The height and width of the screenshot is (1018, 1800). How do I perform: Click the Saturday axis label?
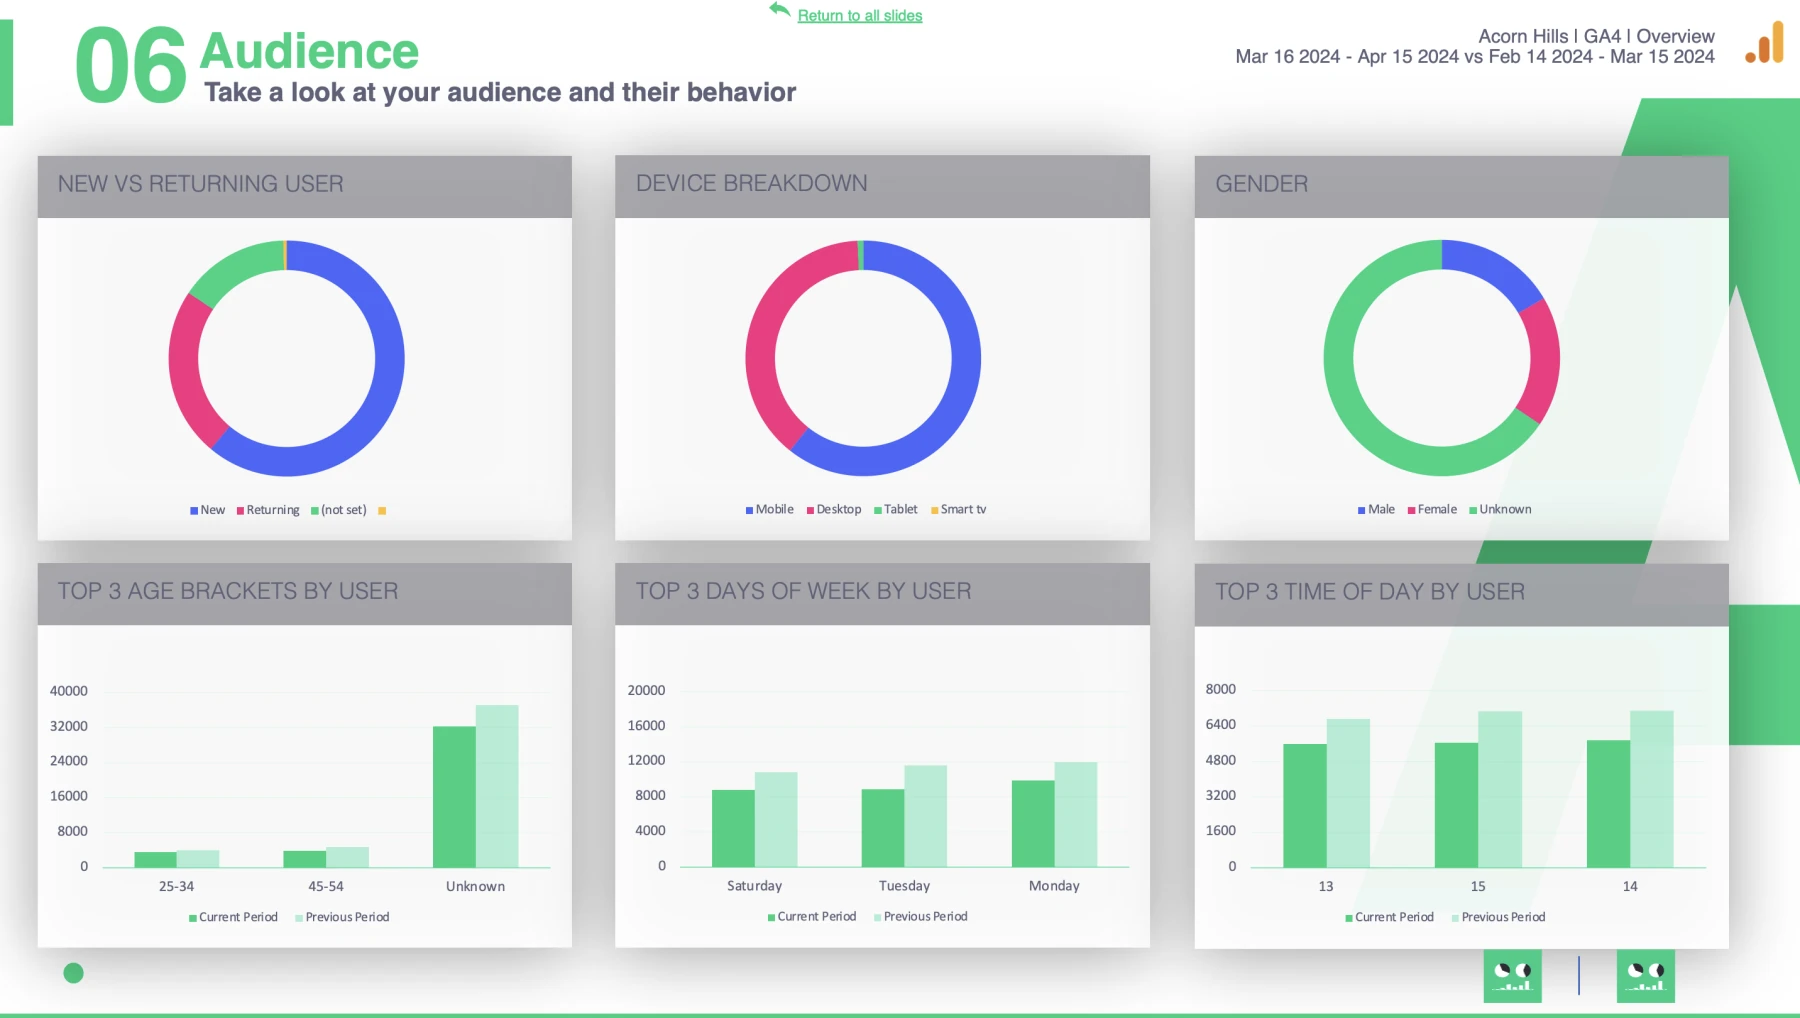[754, 885]
